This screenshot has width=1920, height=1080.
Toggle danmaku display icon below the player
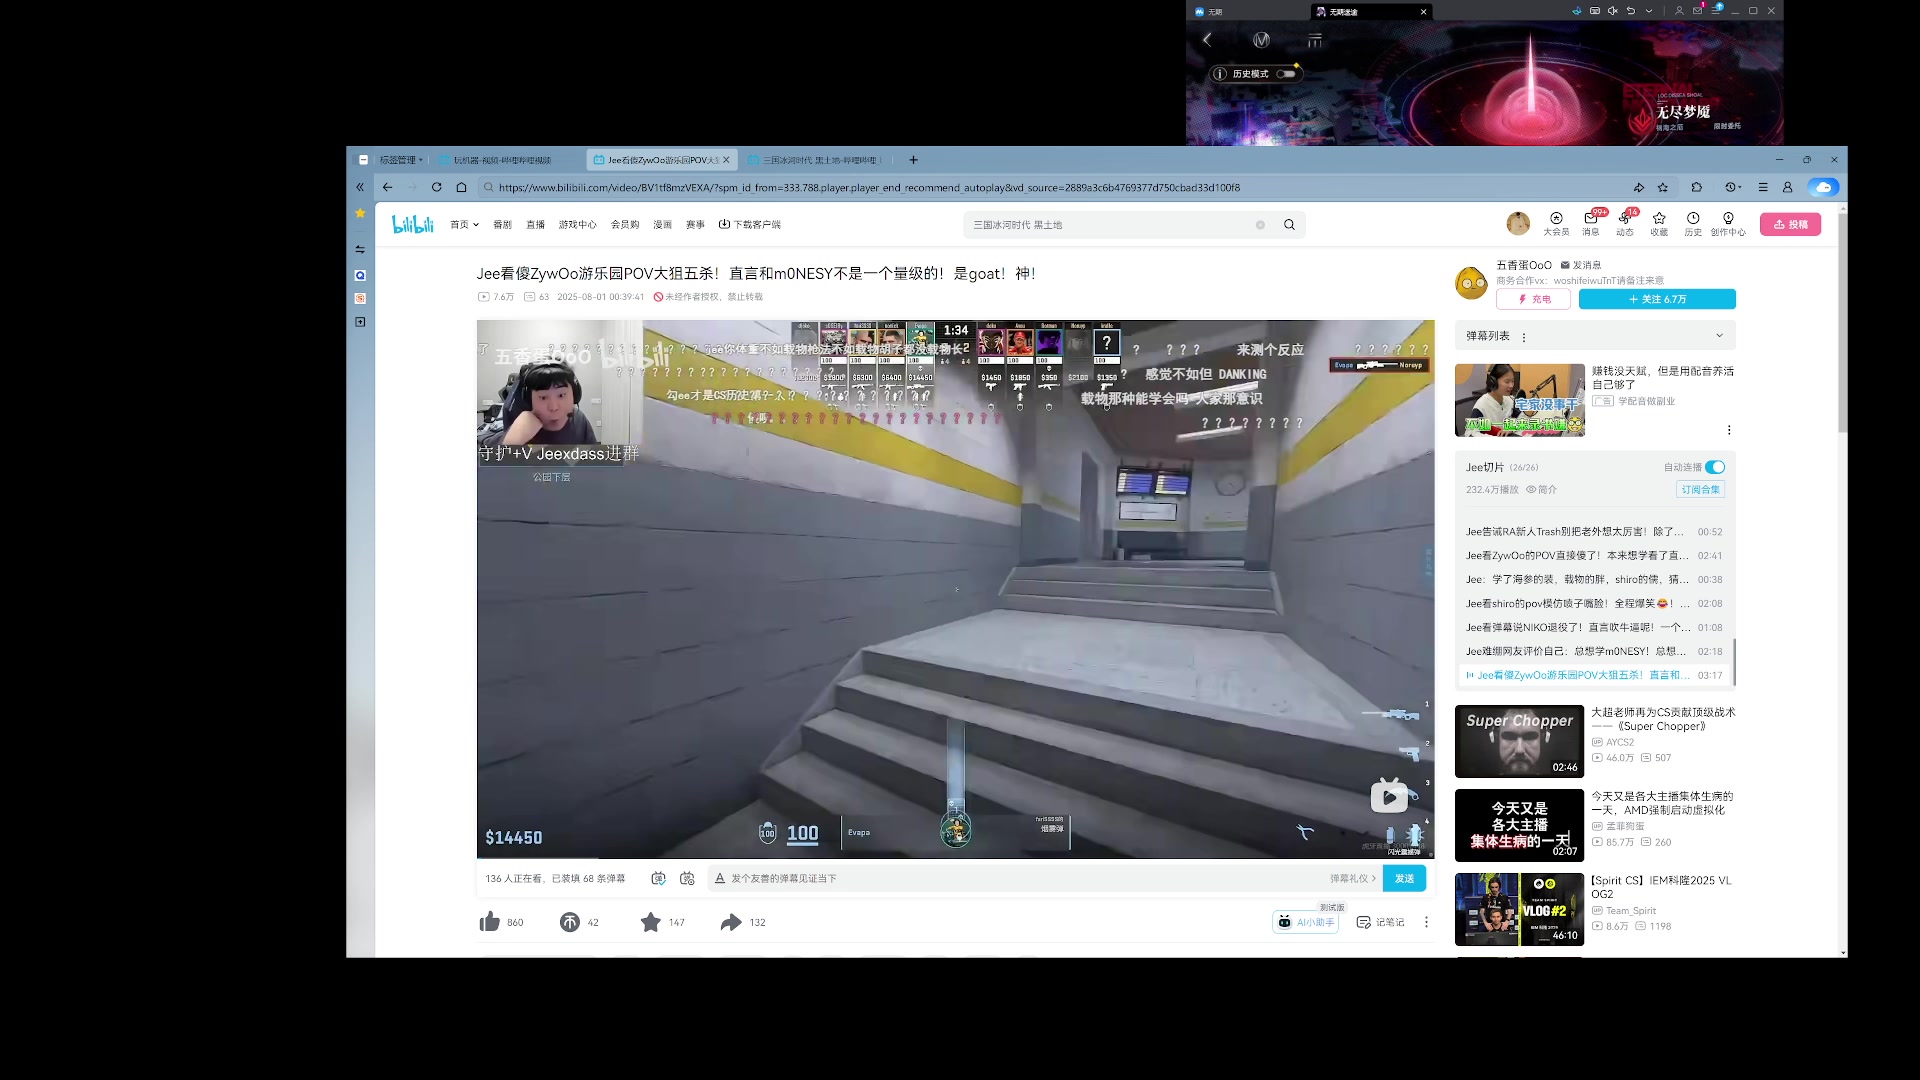coord(658,878)
